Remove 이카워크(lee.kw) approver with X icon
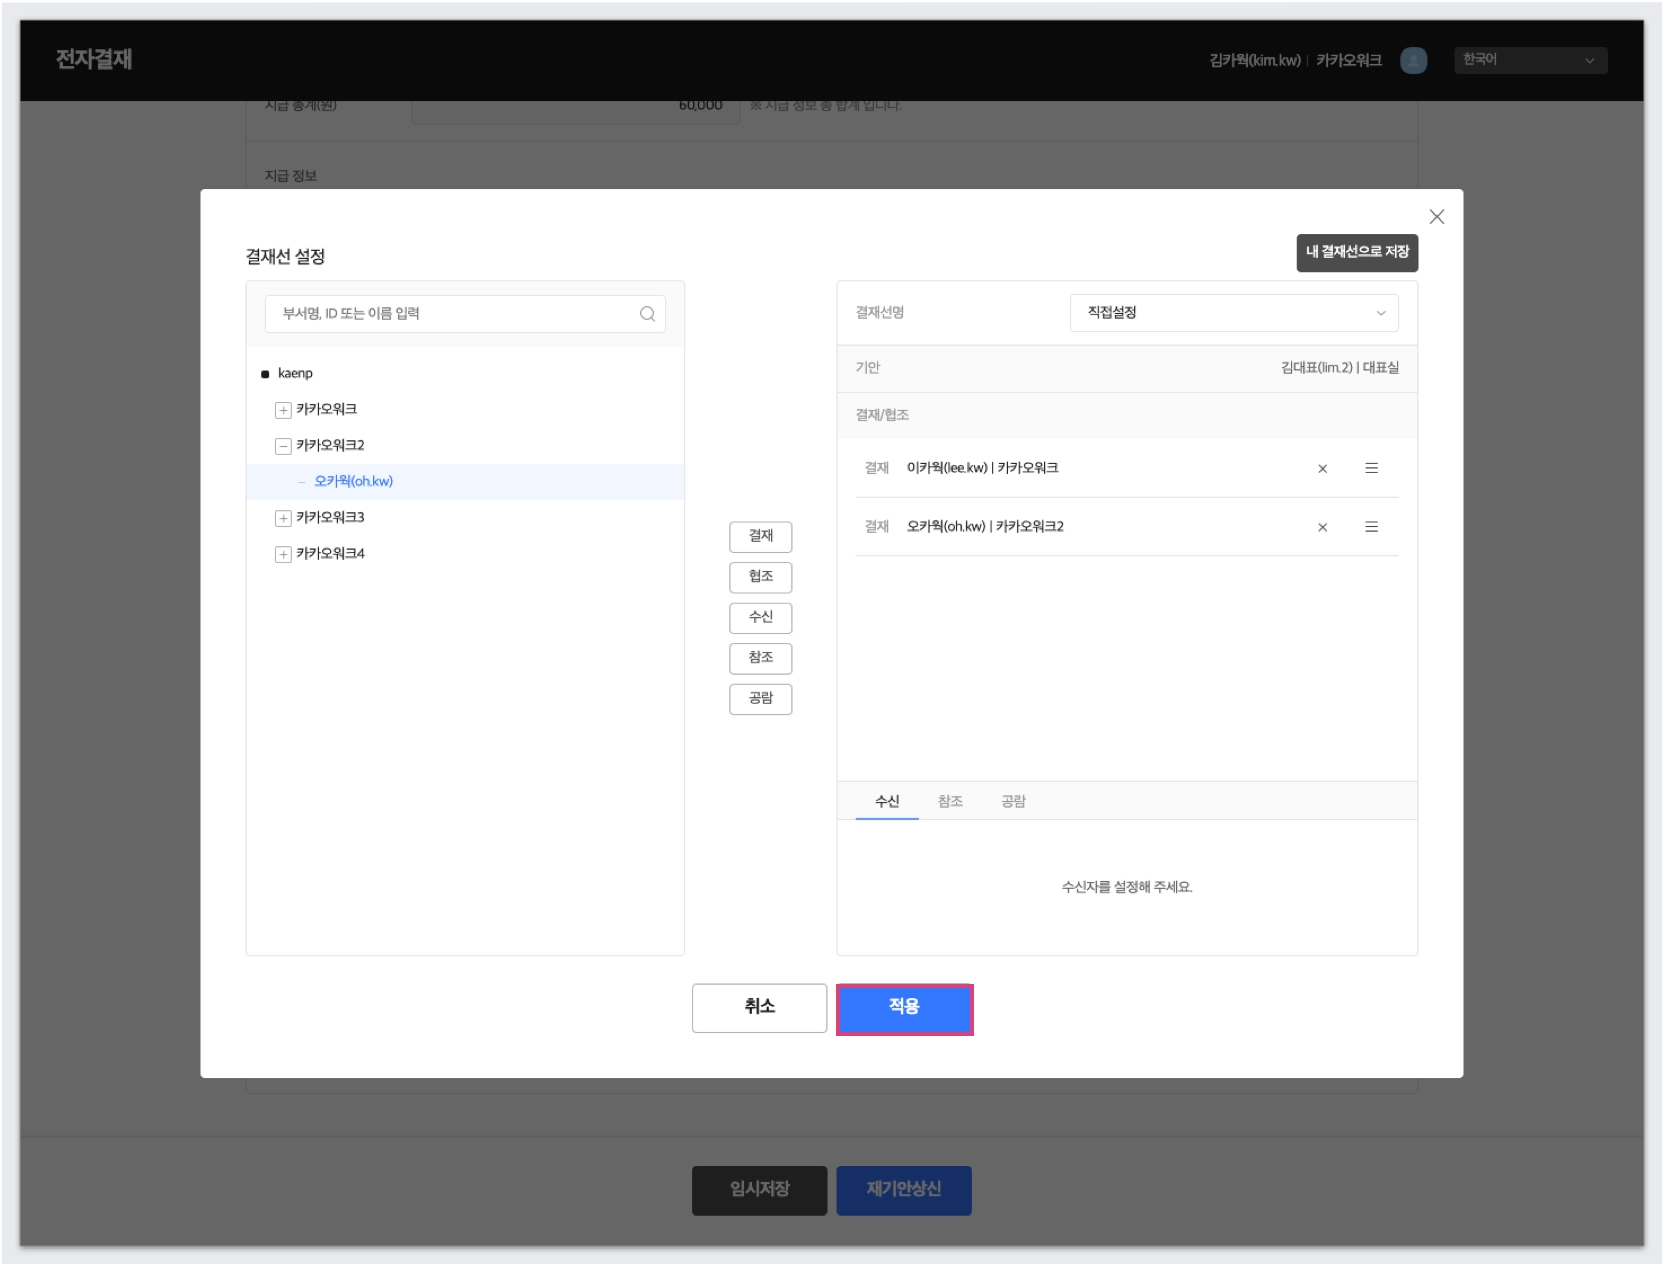The image size is (1664, 1266). (1322, 469)
